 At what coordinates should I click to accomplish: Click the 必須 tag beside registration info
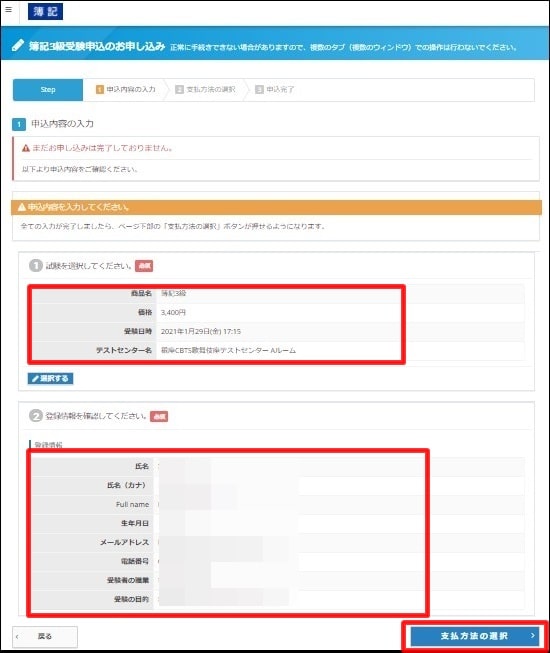click(x=159, y=416)
